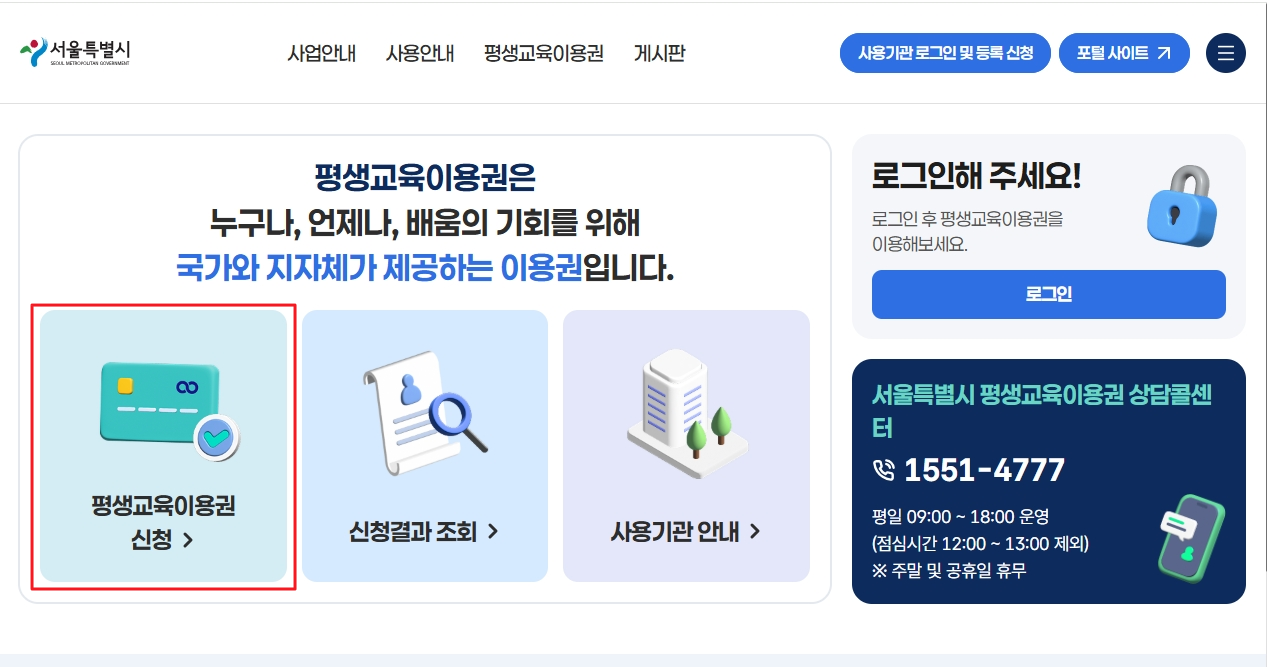Click the Seoul Metropolitan Government logo
This screenshot has height=667, width=1267.
tap(75, 53)
